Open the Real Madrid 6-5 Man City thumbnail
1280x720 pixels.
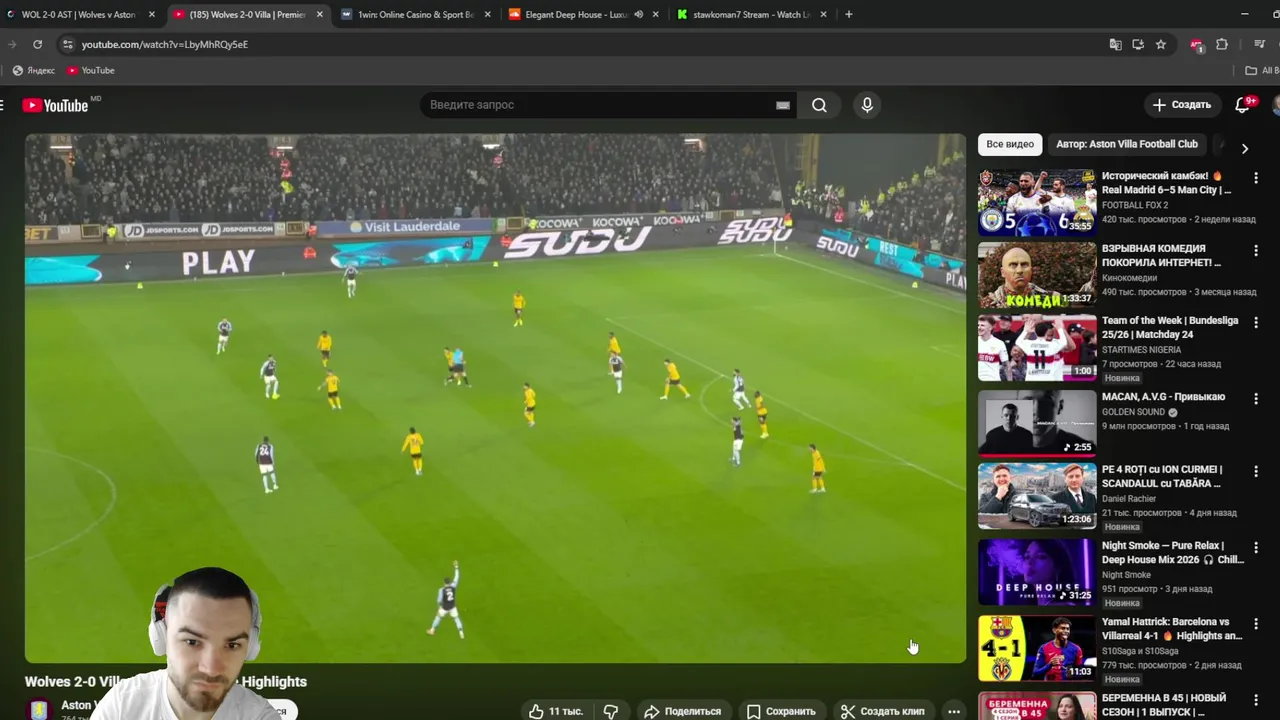pos(1037,202)
